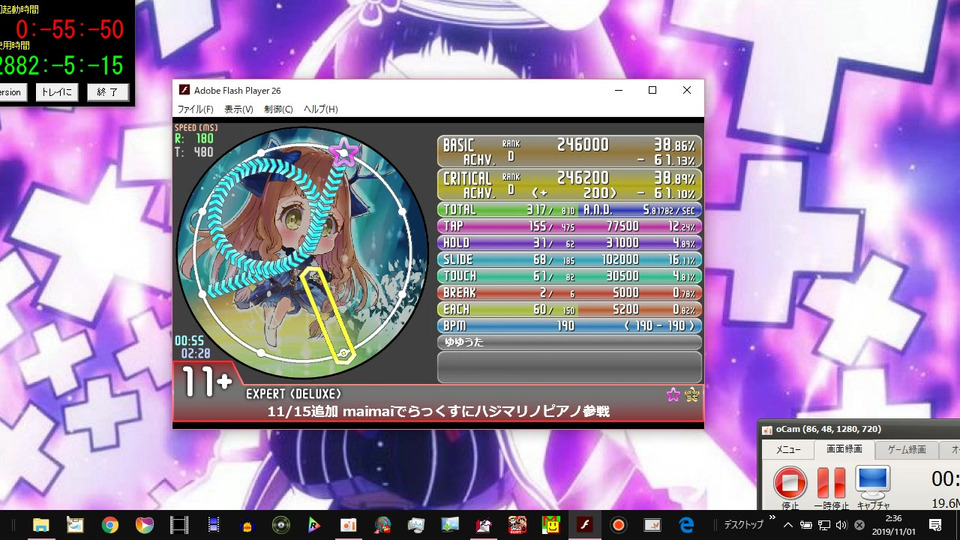Click the Adobe Flash Player title icon
The image size is (960, 540).
(x=184, y=90)
